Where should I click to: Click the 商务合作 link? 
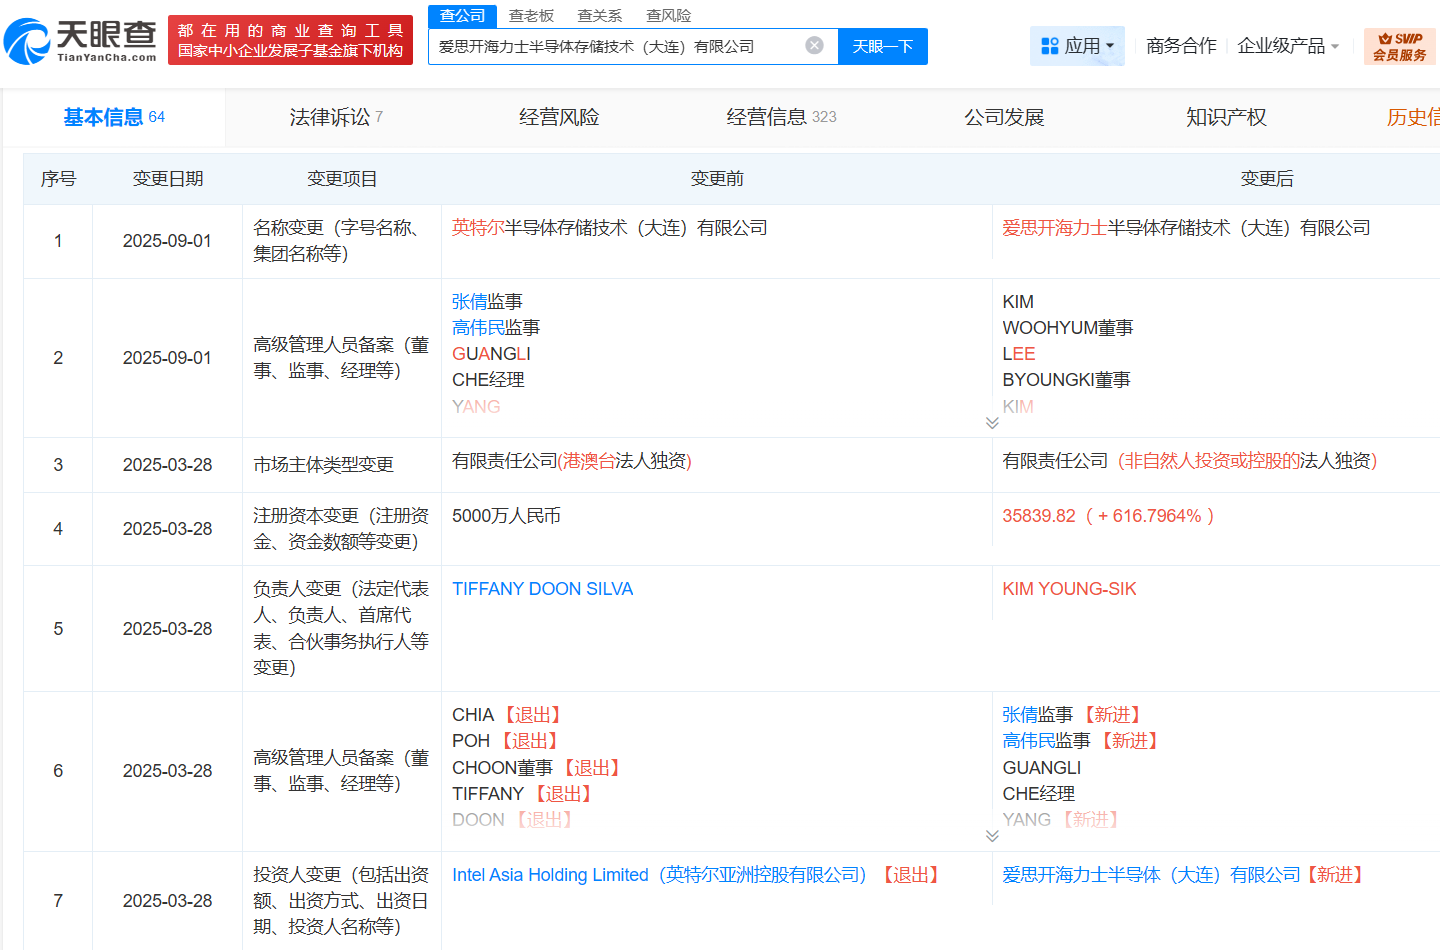tap(1181, 46)
